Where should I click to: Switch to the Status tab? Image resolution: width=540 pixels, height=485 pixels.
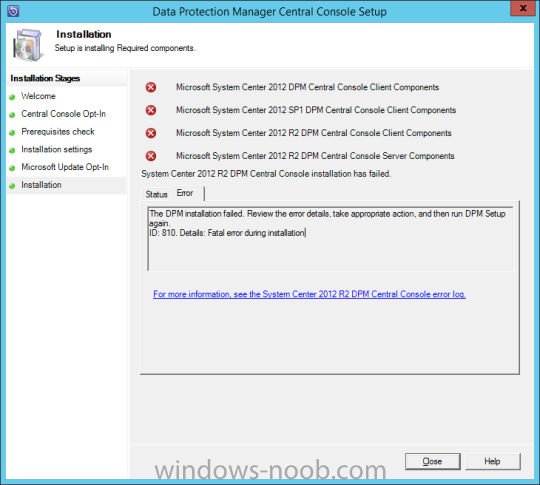[x=156, y=194]
